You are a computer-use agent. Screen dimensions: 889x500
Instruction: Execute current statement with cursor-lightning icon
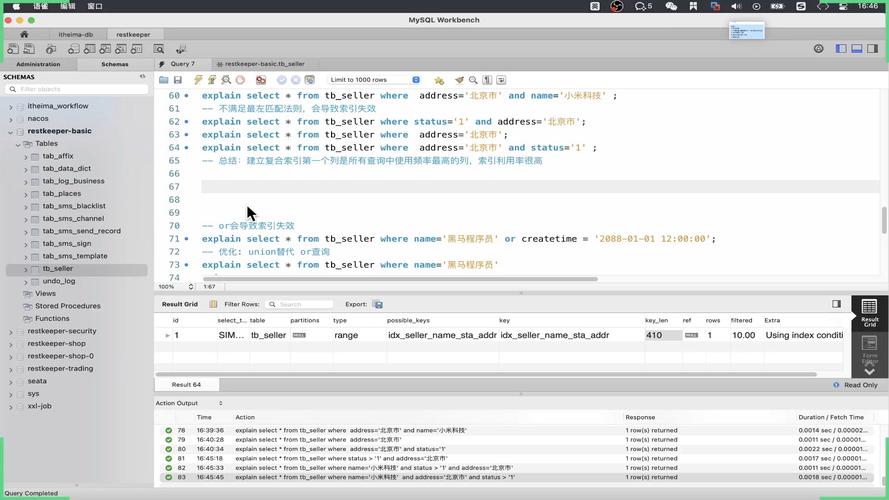pyautogui.click(x=212, y=80)
